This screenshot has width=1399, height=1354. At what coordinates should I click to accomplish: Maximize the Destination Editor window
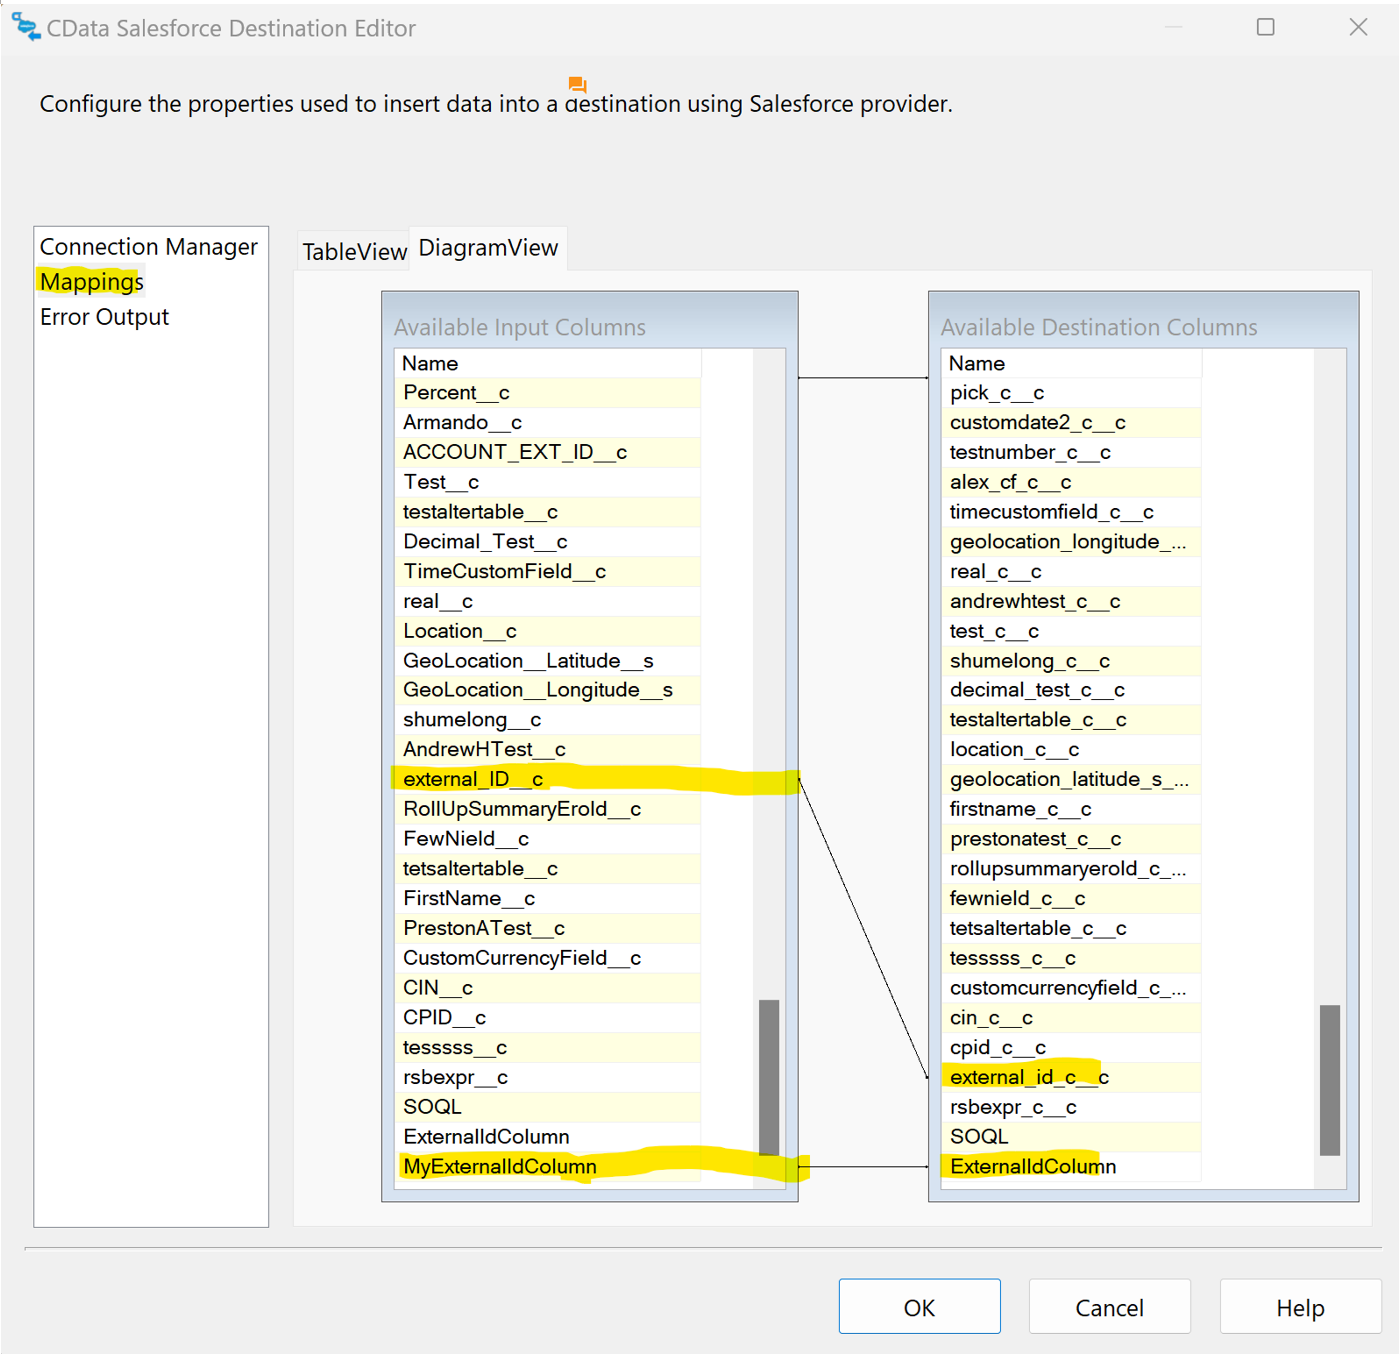[1265, 27]
